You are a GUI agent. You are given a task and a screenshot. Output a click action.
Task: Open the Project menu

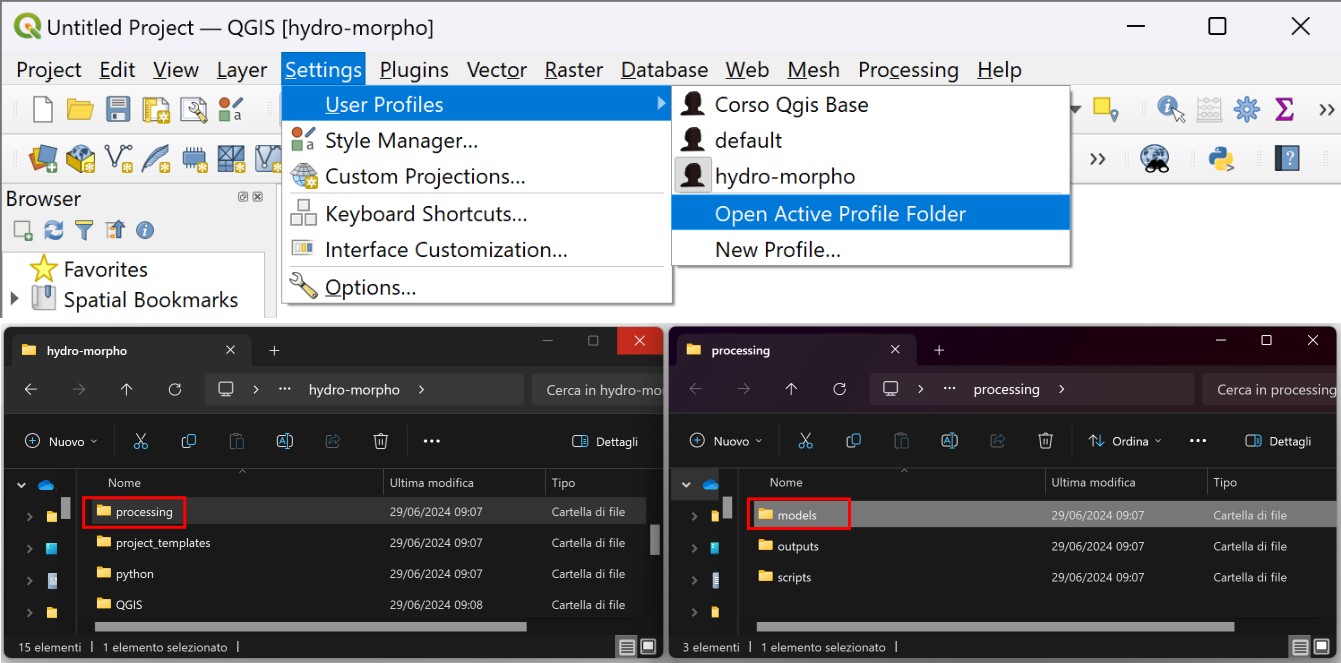pos(49,70)
